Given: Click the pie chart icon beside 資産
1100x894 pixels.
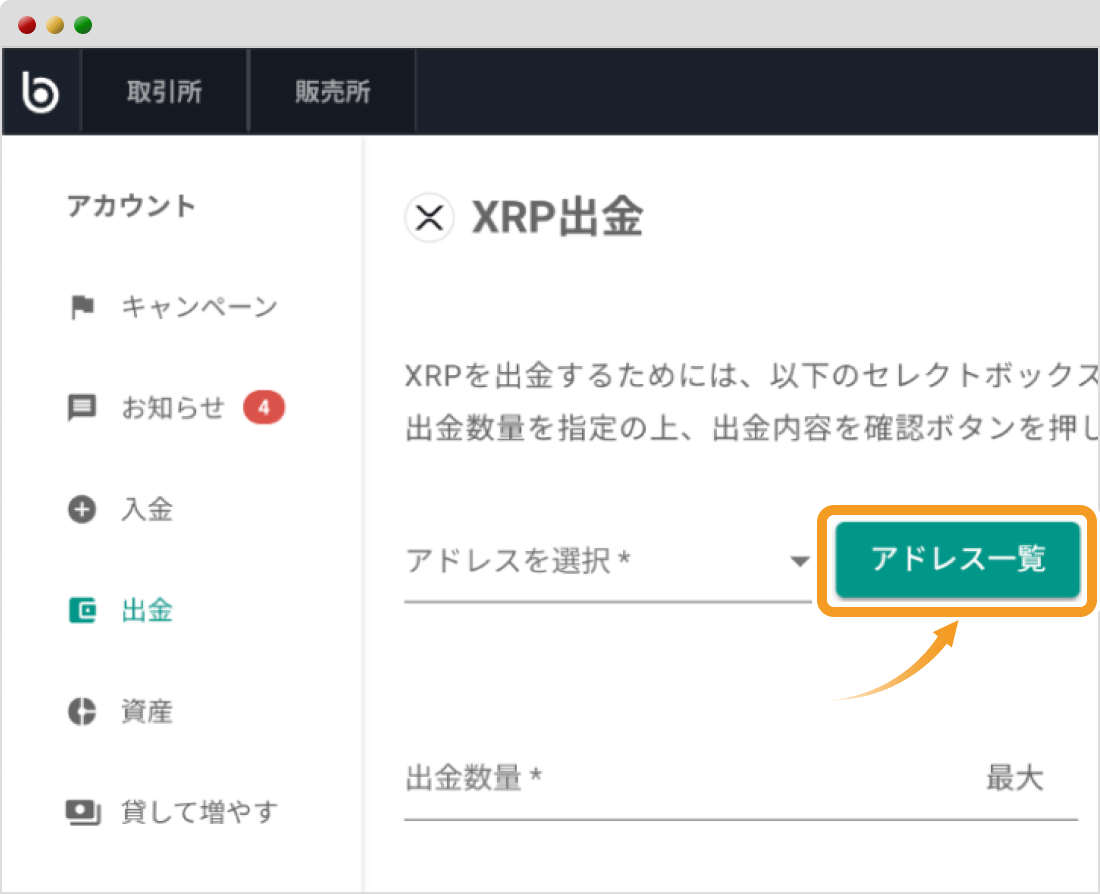Looking at the screenshot, I should (x=84, y=711).
